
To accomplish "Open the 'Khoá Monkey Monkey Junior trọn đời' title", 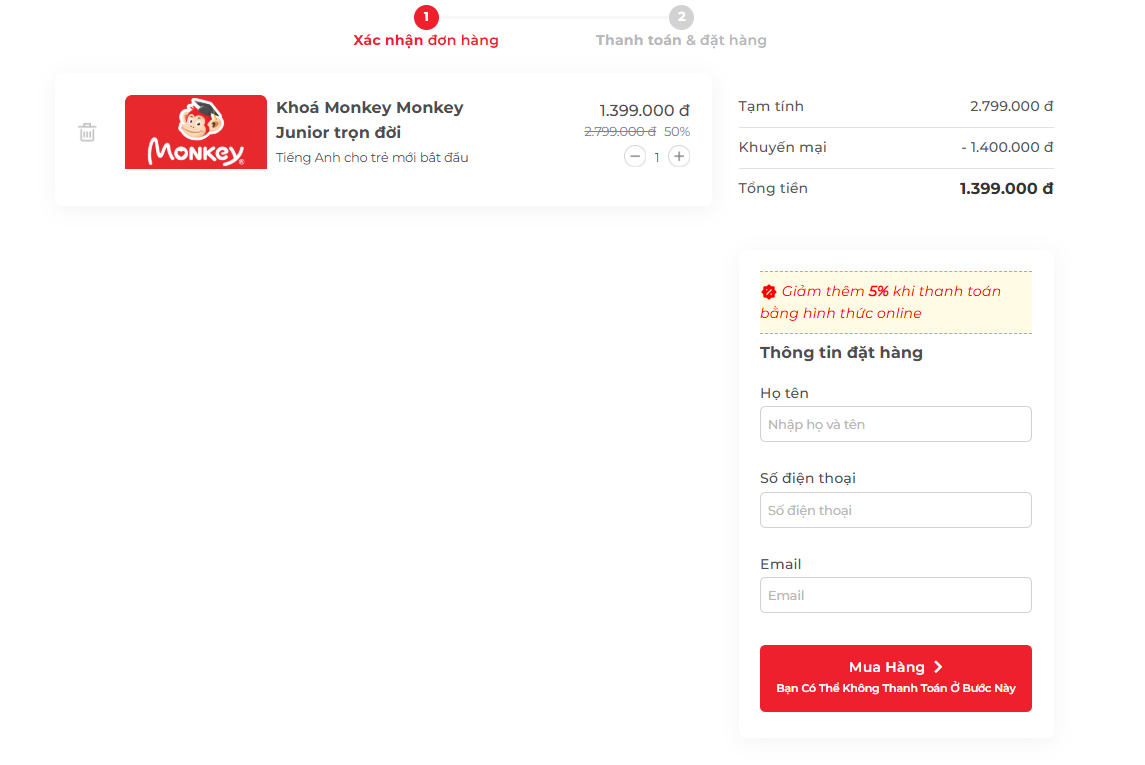I will pyautogui.click(x=370, y=120).
